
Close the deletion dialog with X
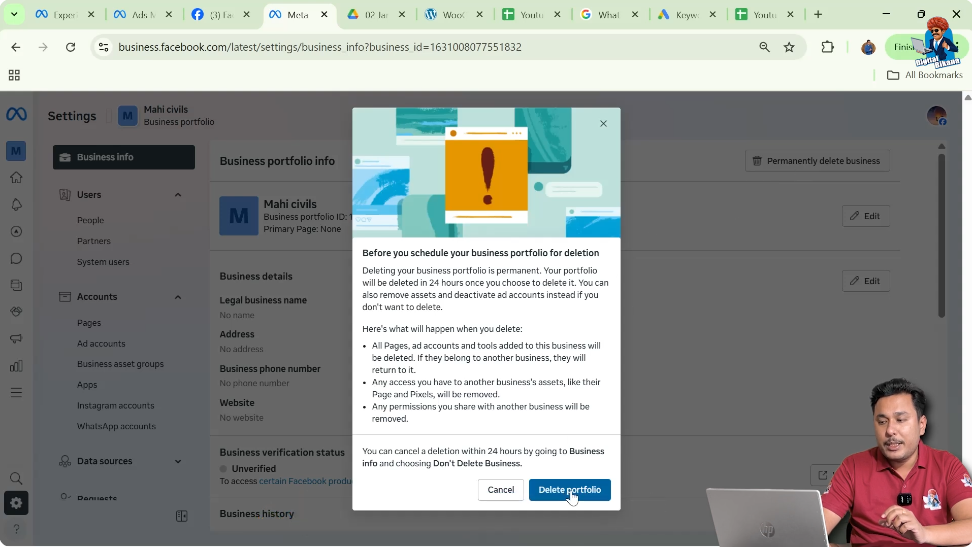[603, 123]
